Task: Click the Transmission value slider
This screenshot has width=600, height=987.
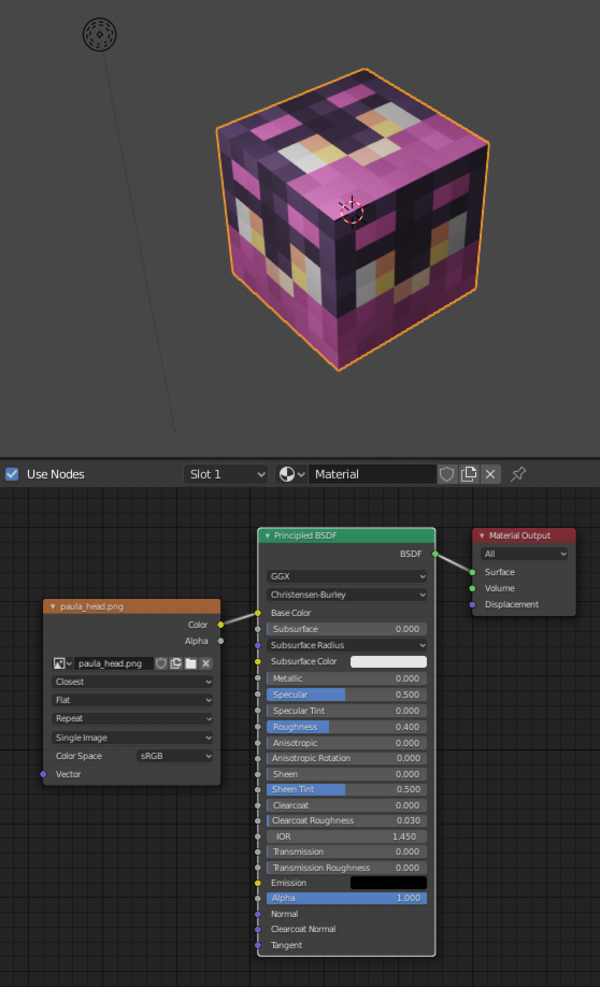Action: 347,852
